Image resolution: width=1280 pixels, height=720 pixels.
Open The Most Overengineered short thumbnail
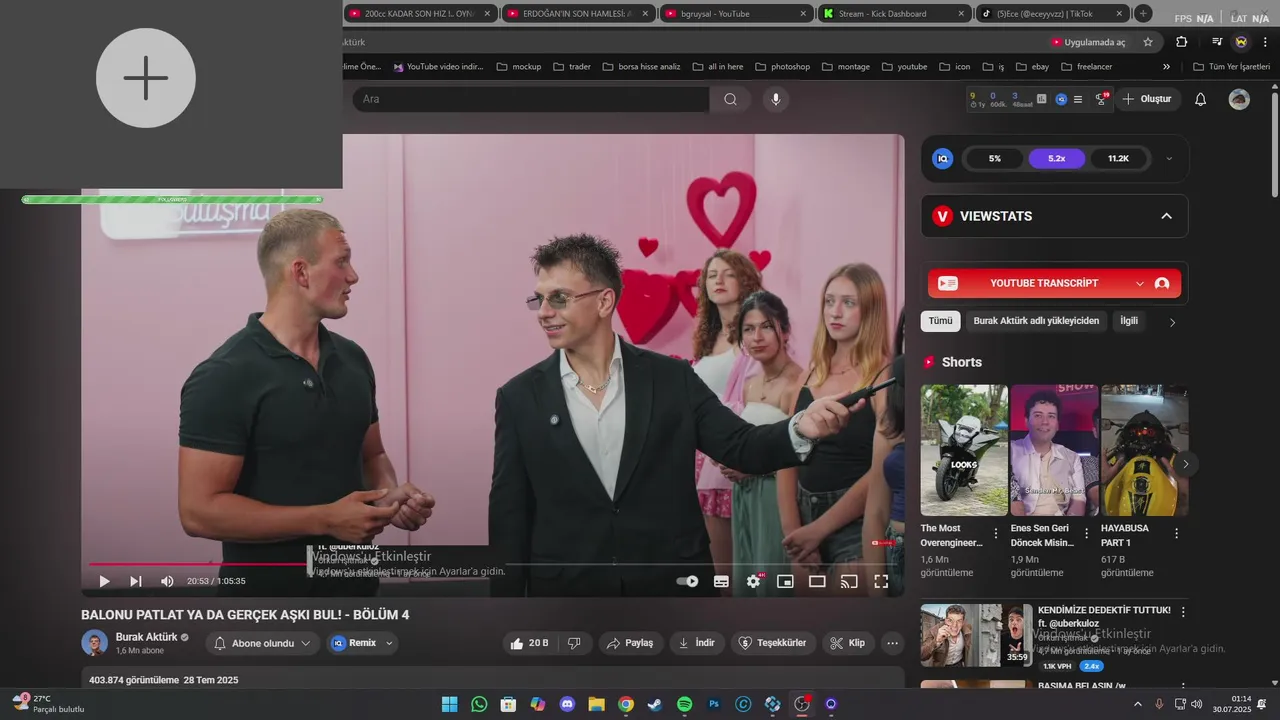click(964, 450)
